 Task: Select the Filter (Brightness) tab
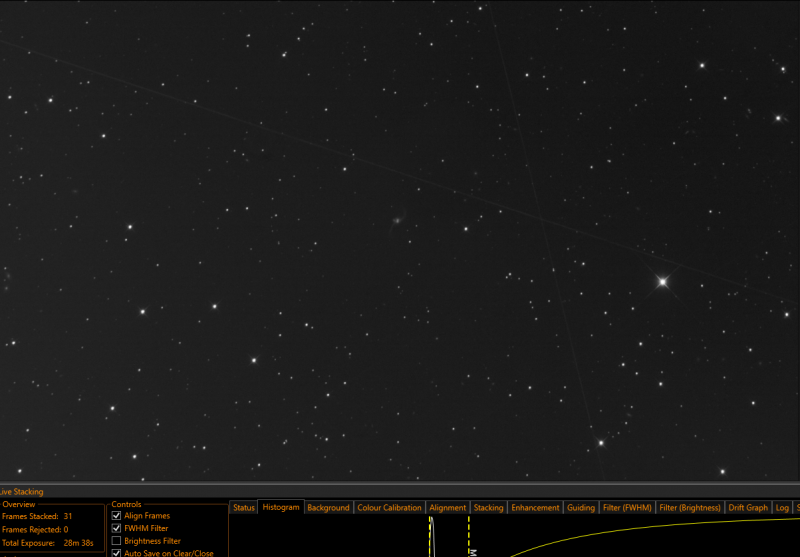click(x=690, y=508)
